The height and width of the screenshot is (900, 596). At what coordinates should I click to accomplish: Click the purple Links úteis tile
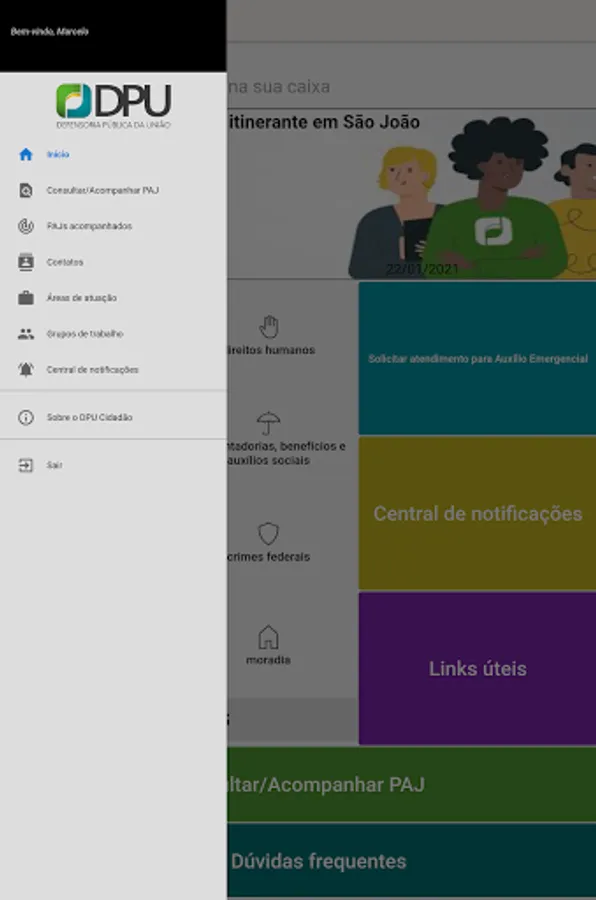click(x=477, y=669)
